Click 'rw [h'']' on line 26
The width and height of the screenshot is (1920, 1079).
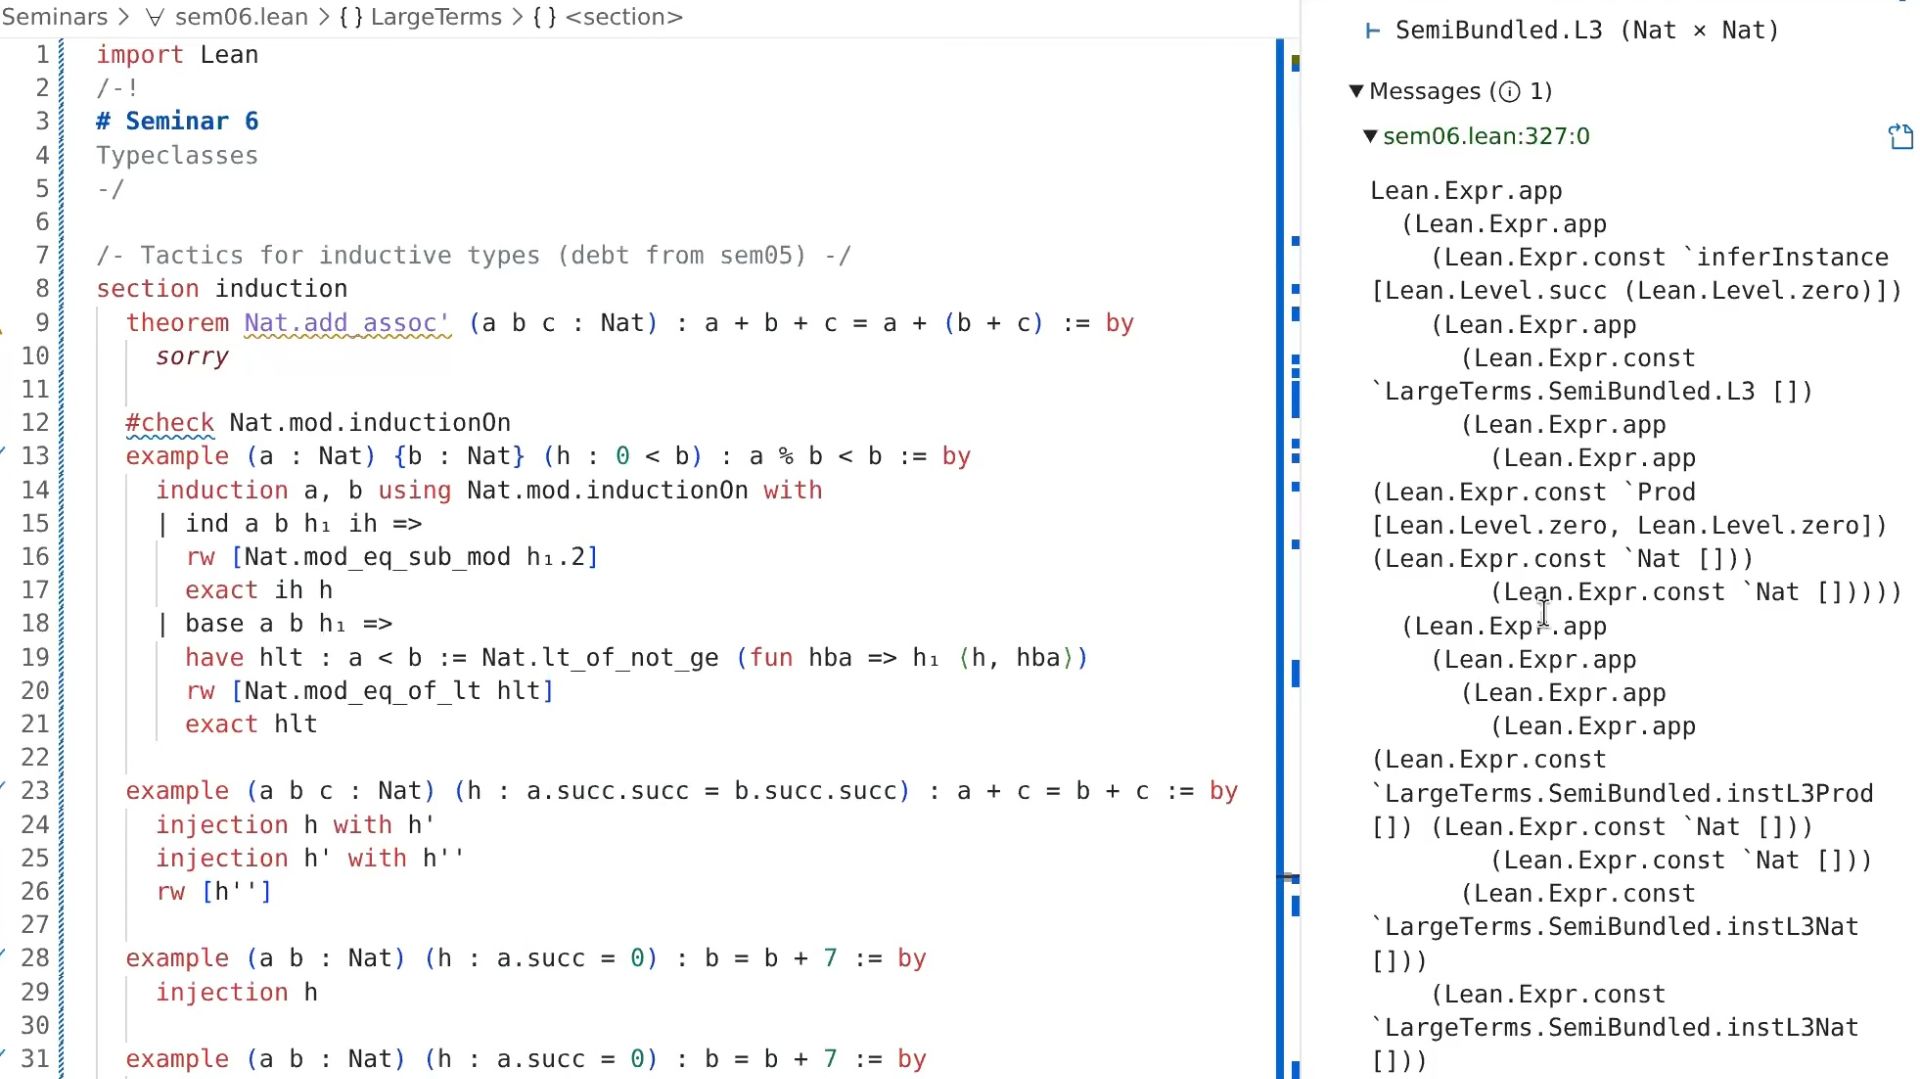pos(214,892)
